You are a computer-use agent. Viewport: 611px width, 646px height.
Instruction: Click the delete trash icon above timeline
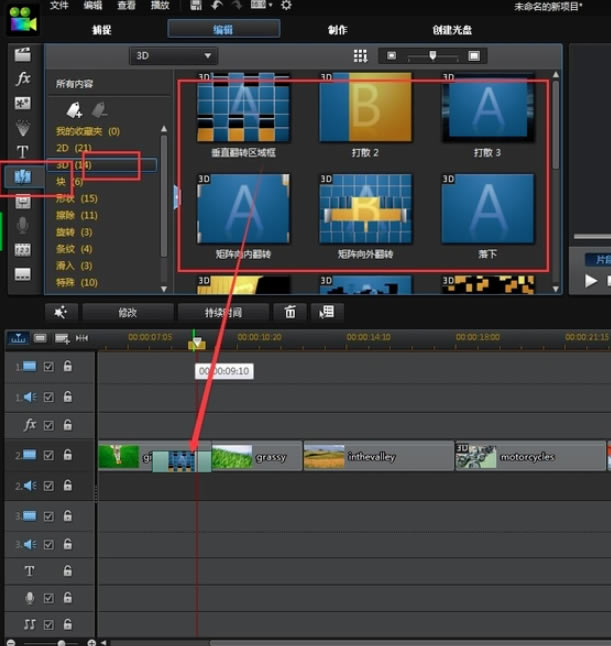coord(290,312)
